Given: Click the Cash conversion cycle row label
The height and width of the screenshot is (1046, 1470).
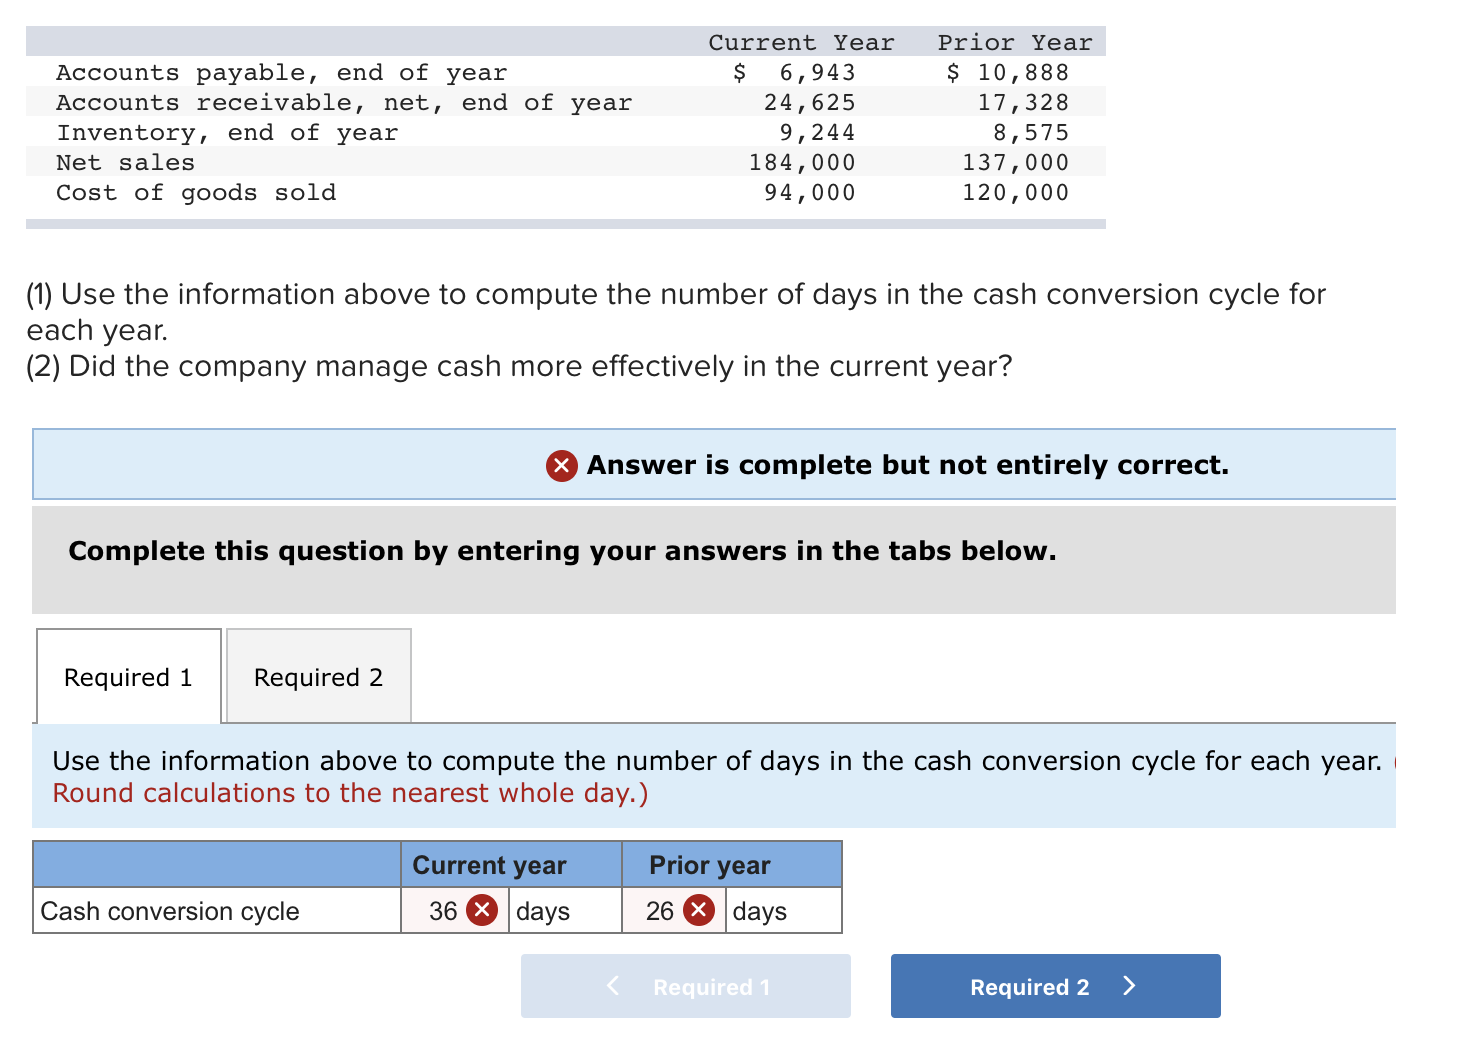Looking at the screenshot, I should 168,910.
